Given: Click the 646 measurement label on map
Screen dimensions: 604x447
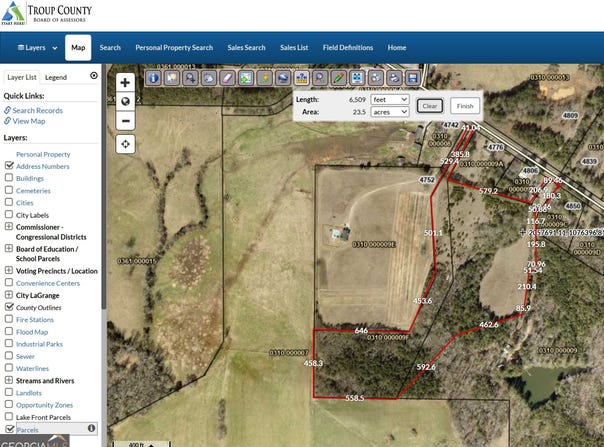Looking at the screenshot, I should pos(361,331).
